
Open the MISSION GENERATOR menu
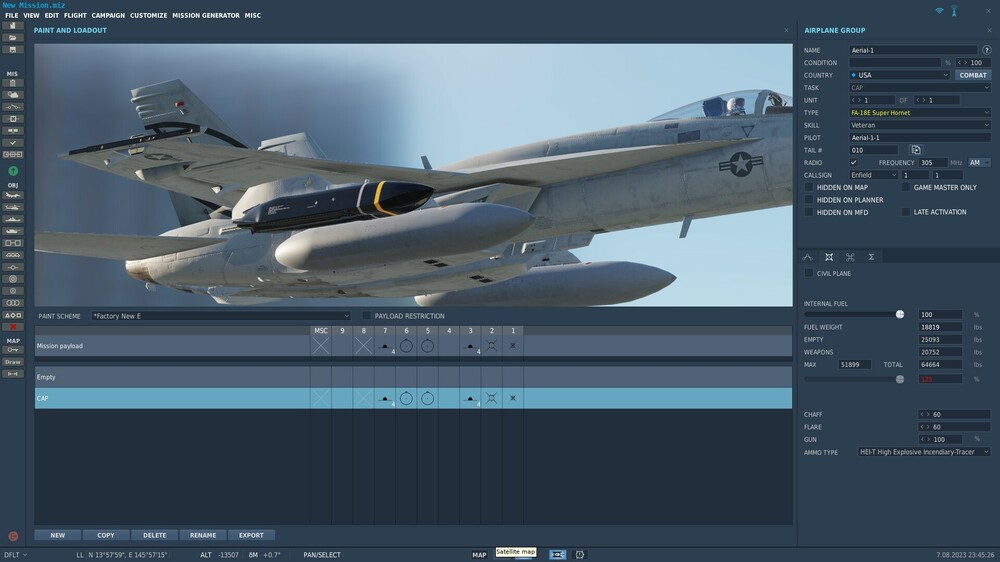(x=206, y=15)
